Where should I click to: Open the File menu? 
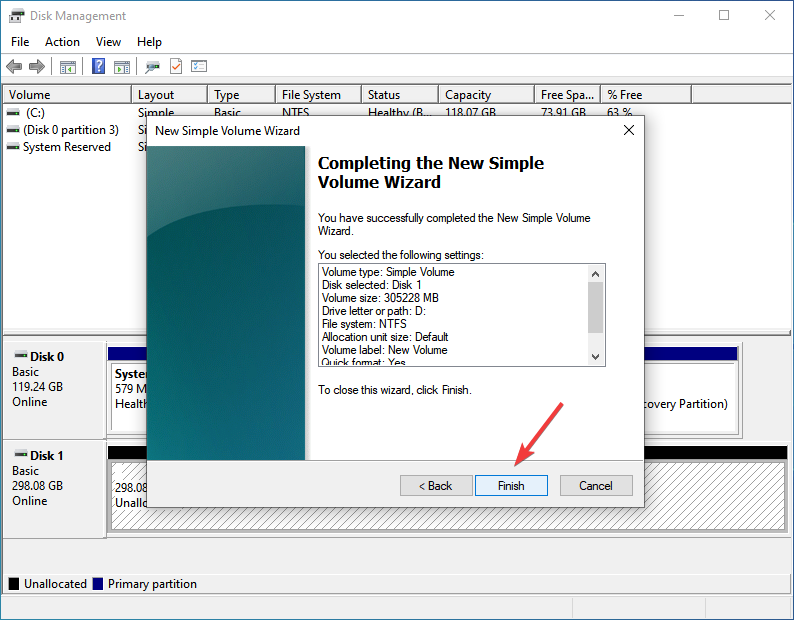pyautogui.click(x=20, y=42)
